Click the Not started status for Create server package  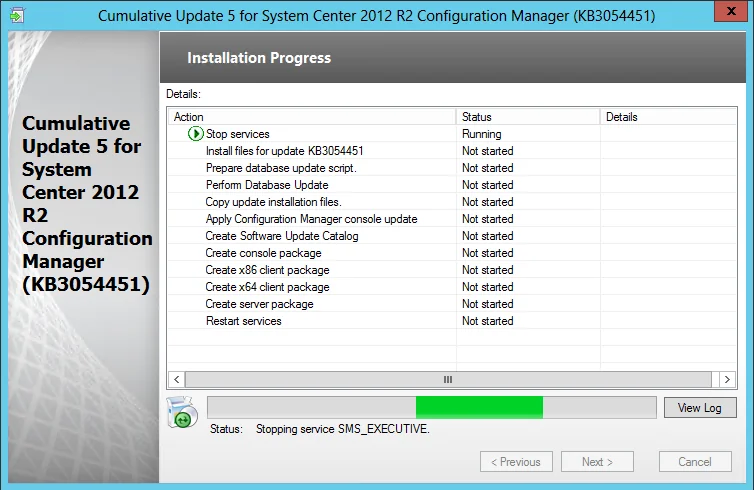(488, 304)
